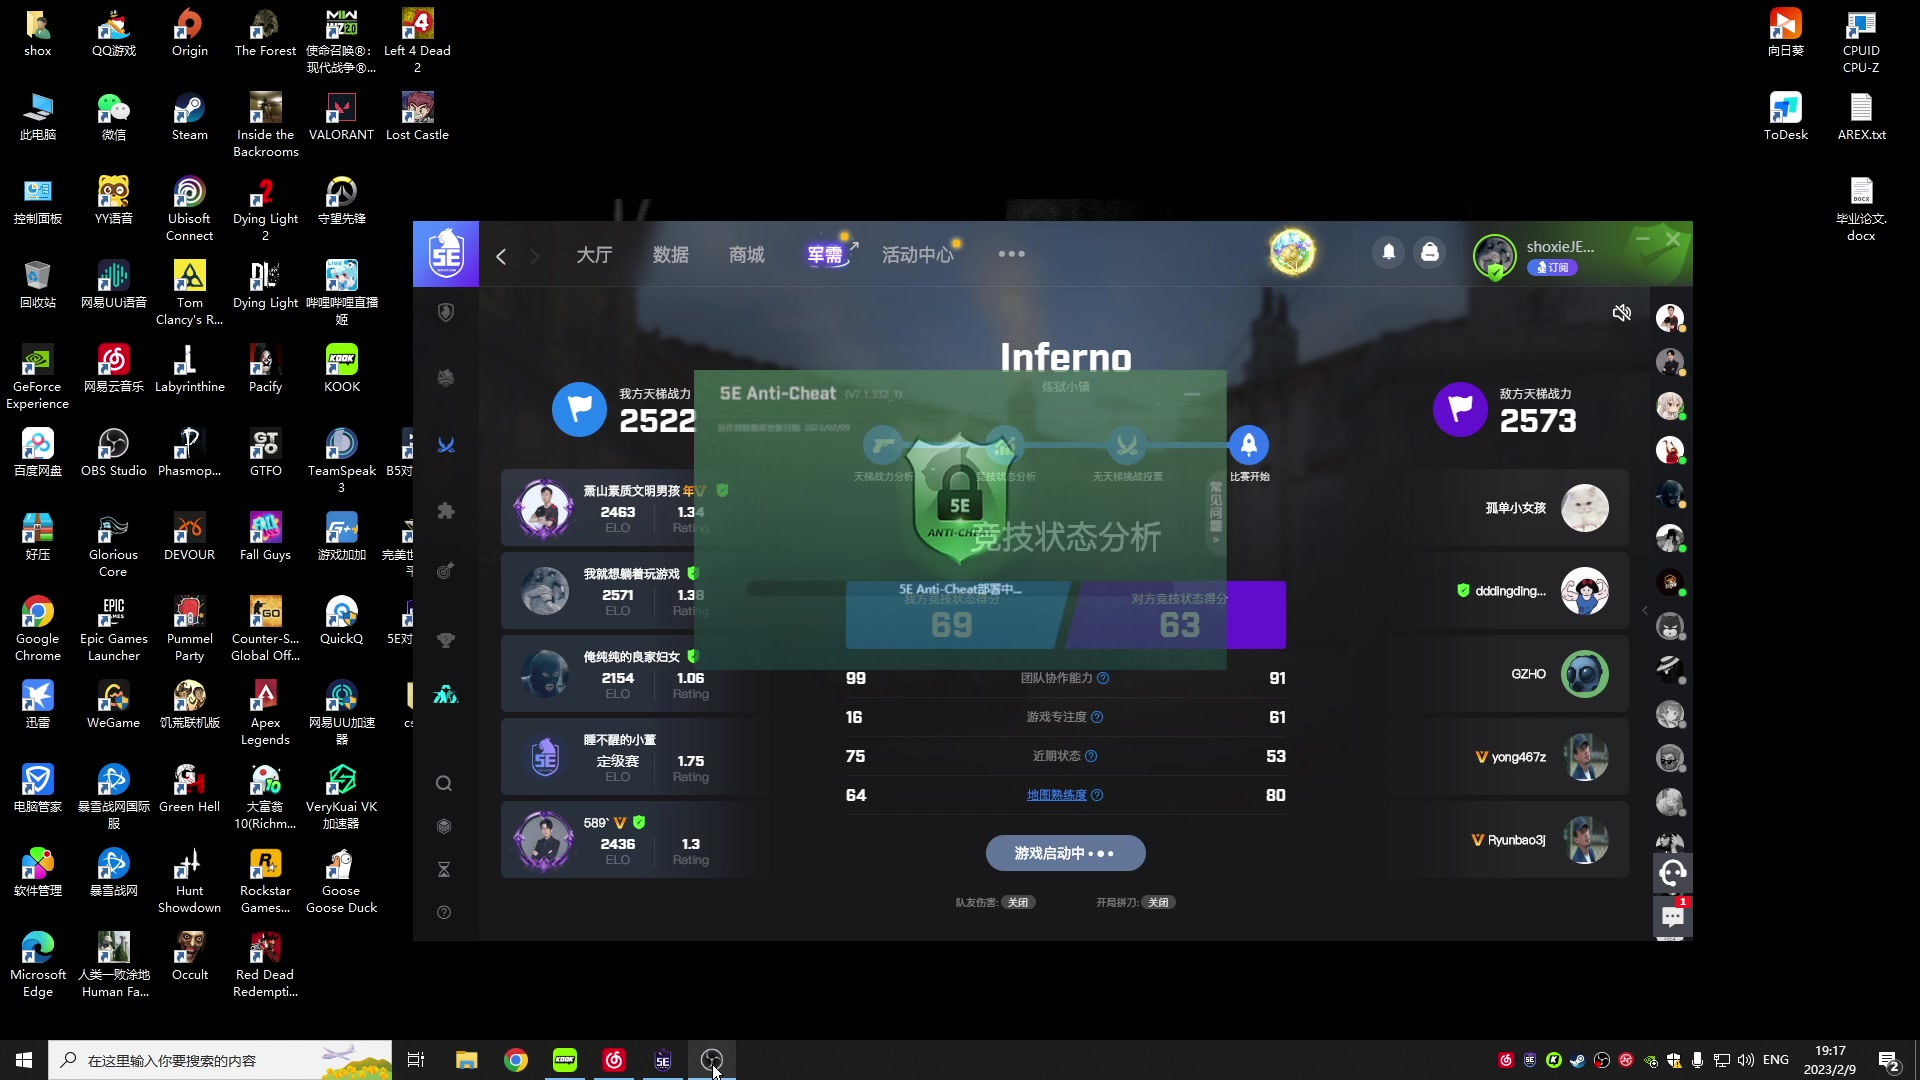Click 游戏启动中 loading button
Viewport: 1920px width, 1080px height.
1063,853
